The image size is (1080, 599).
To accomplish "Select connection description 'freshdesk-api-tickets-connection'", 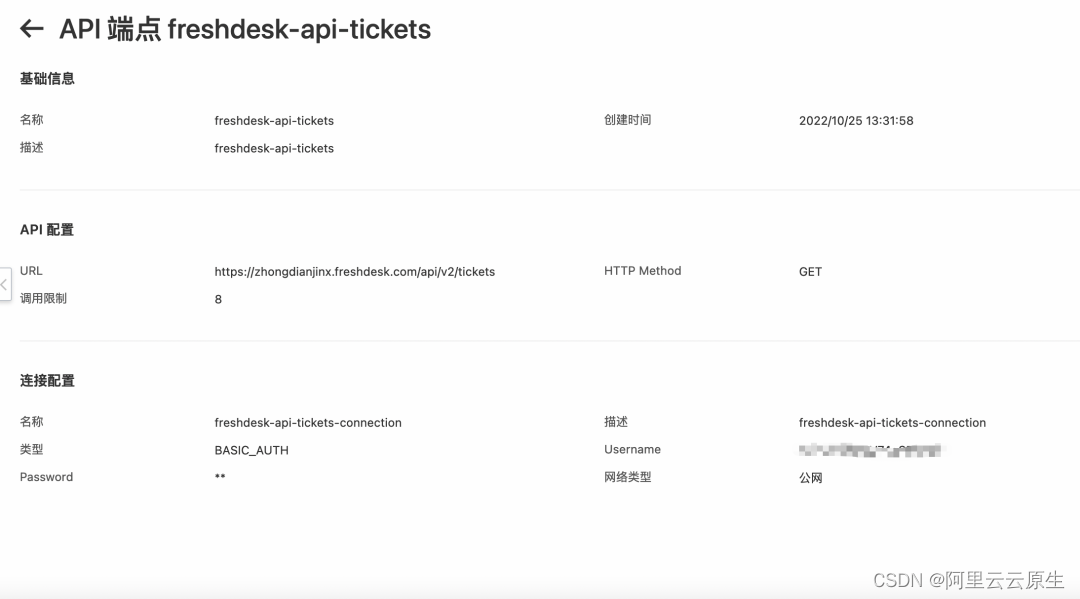I will click(892, 422).
